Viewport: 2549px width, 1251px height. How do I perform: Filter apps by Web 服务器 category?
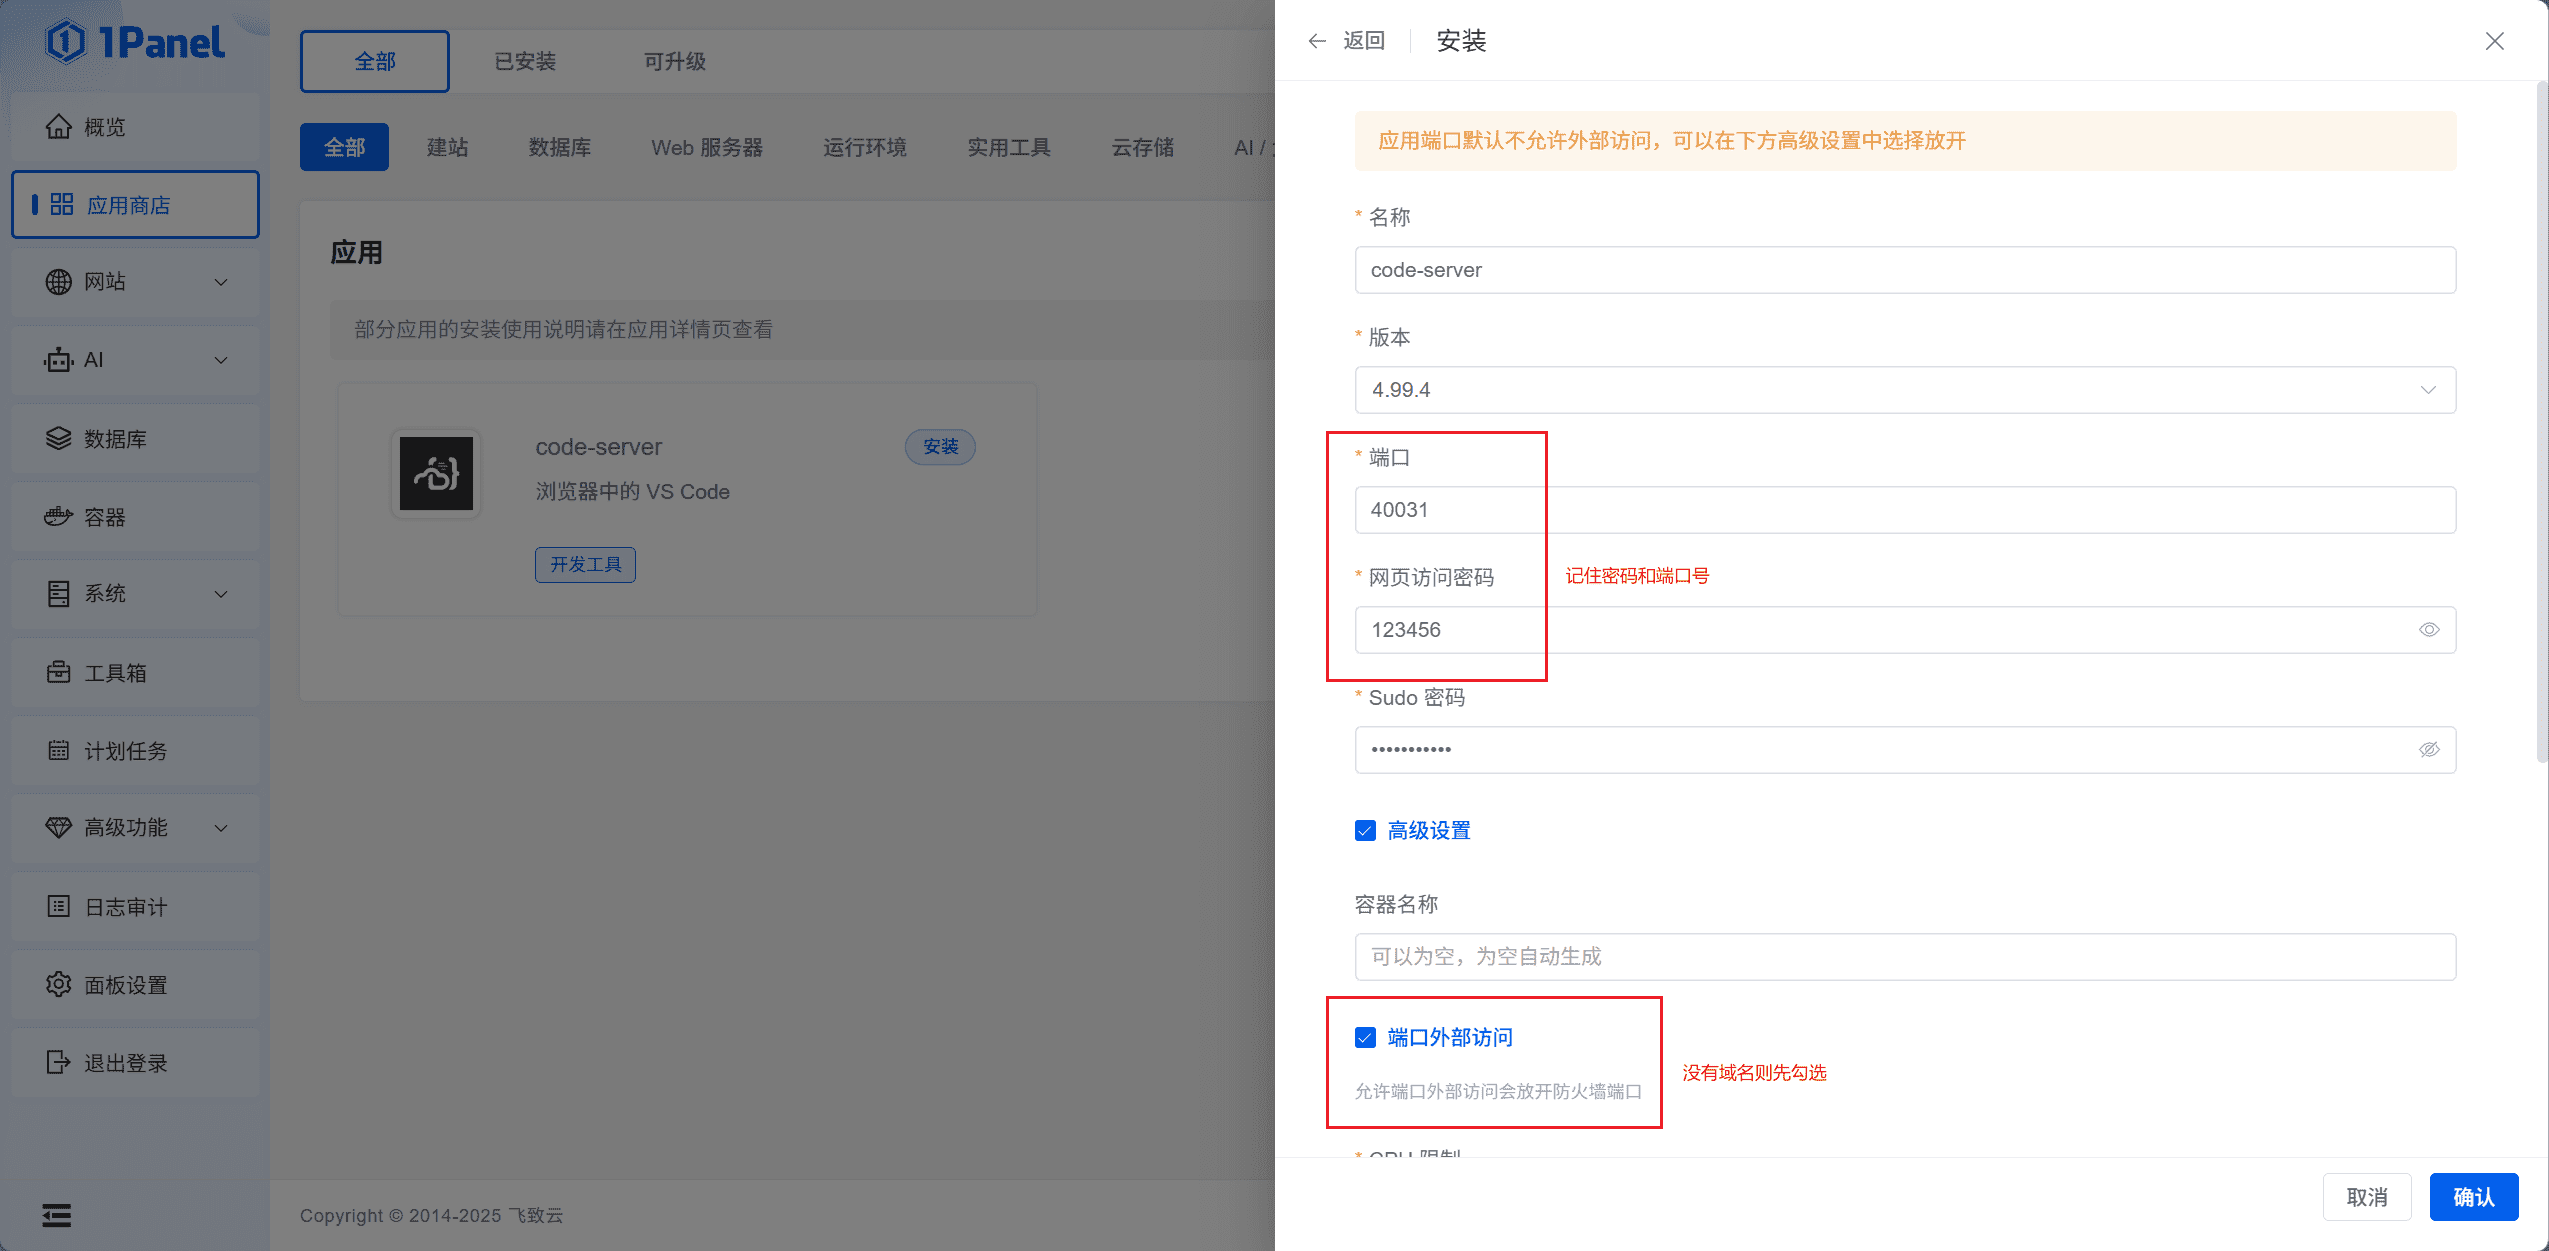click(707, 147)
